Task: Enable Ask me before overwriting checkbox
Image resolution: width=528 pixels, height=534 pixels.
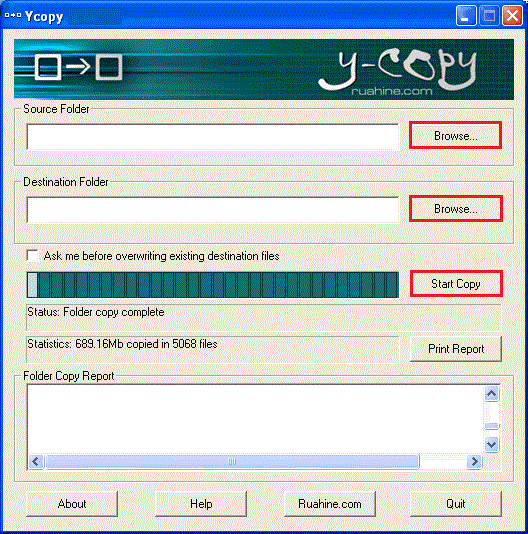Action: [x=32, y=256]
